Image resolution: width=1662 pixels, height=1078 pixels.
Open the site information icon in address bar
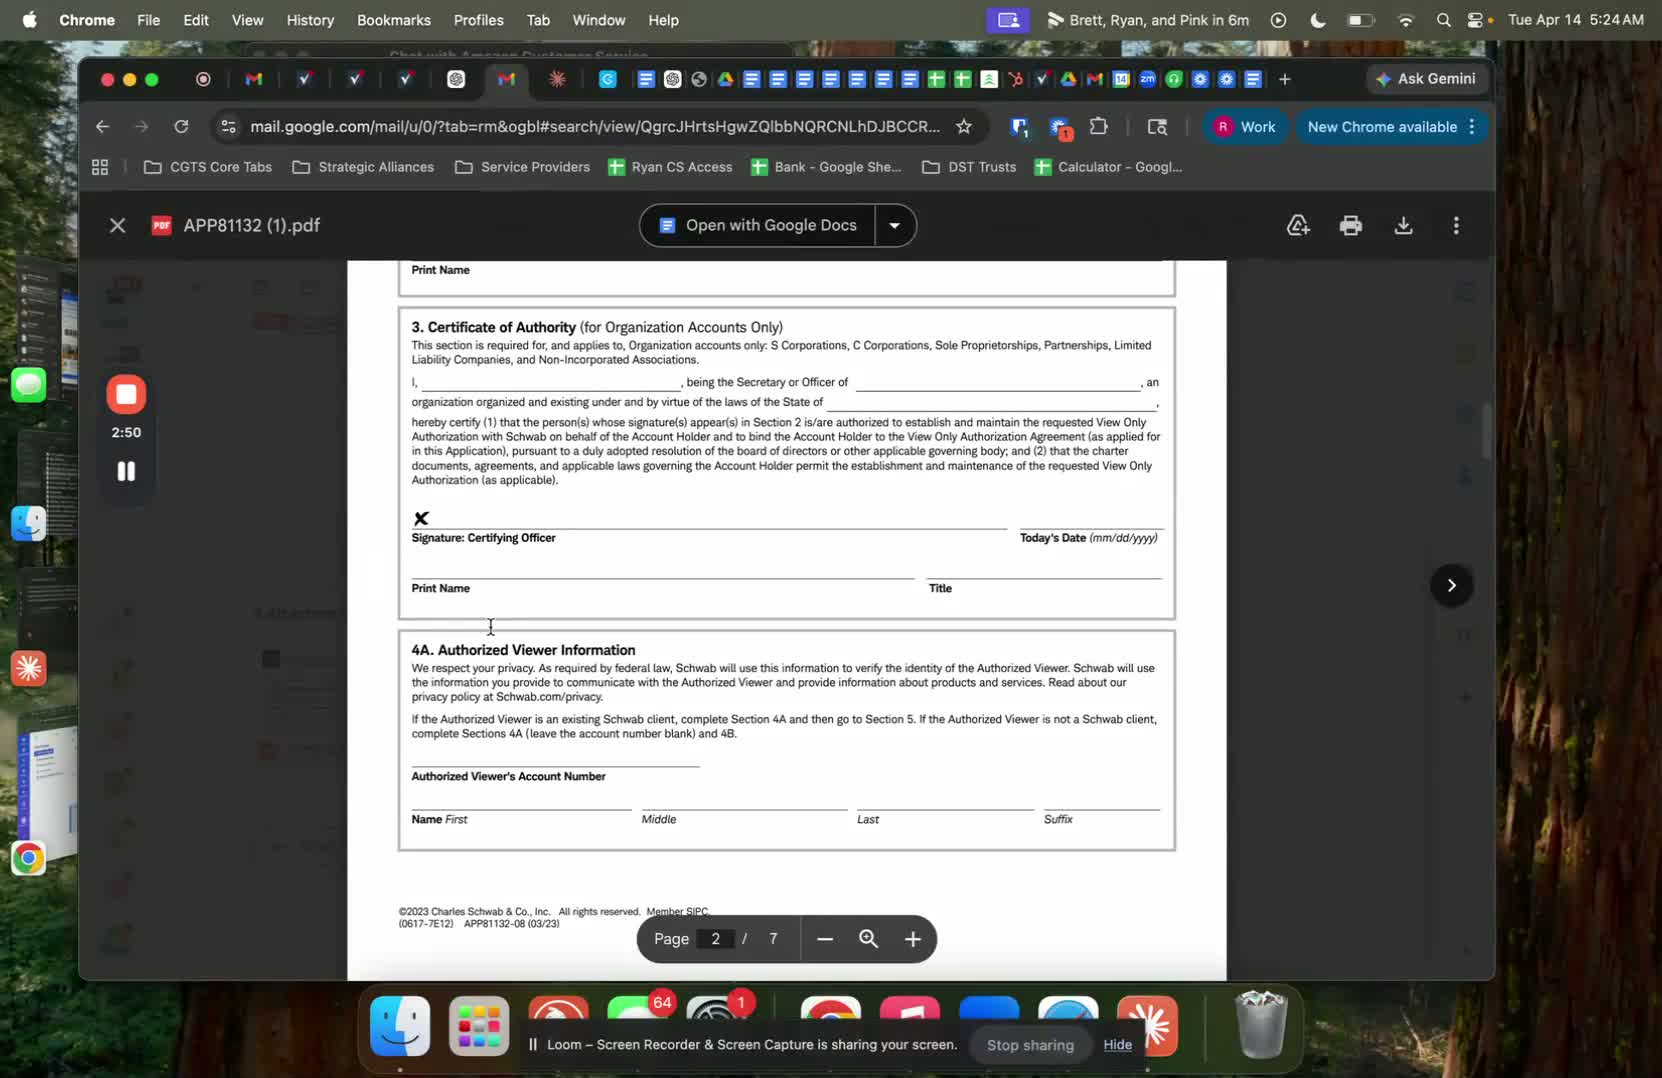(229, 127)
